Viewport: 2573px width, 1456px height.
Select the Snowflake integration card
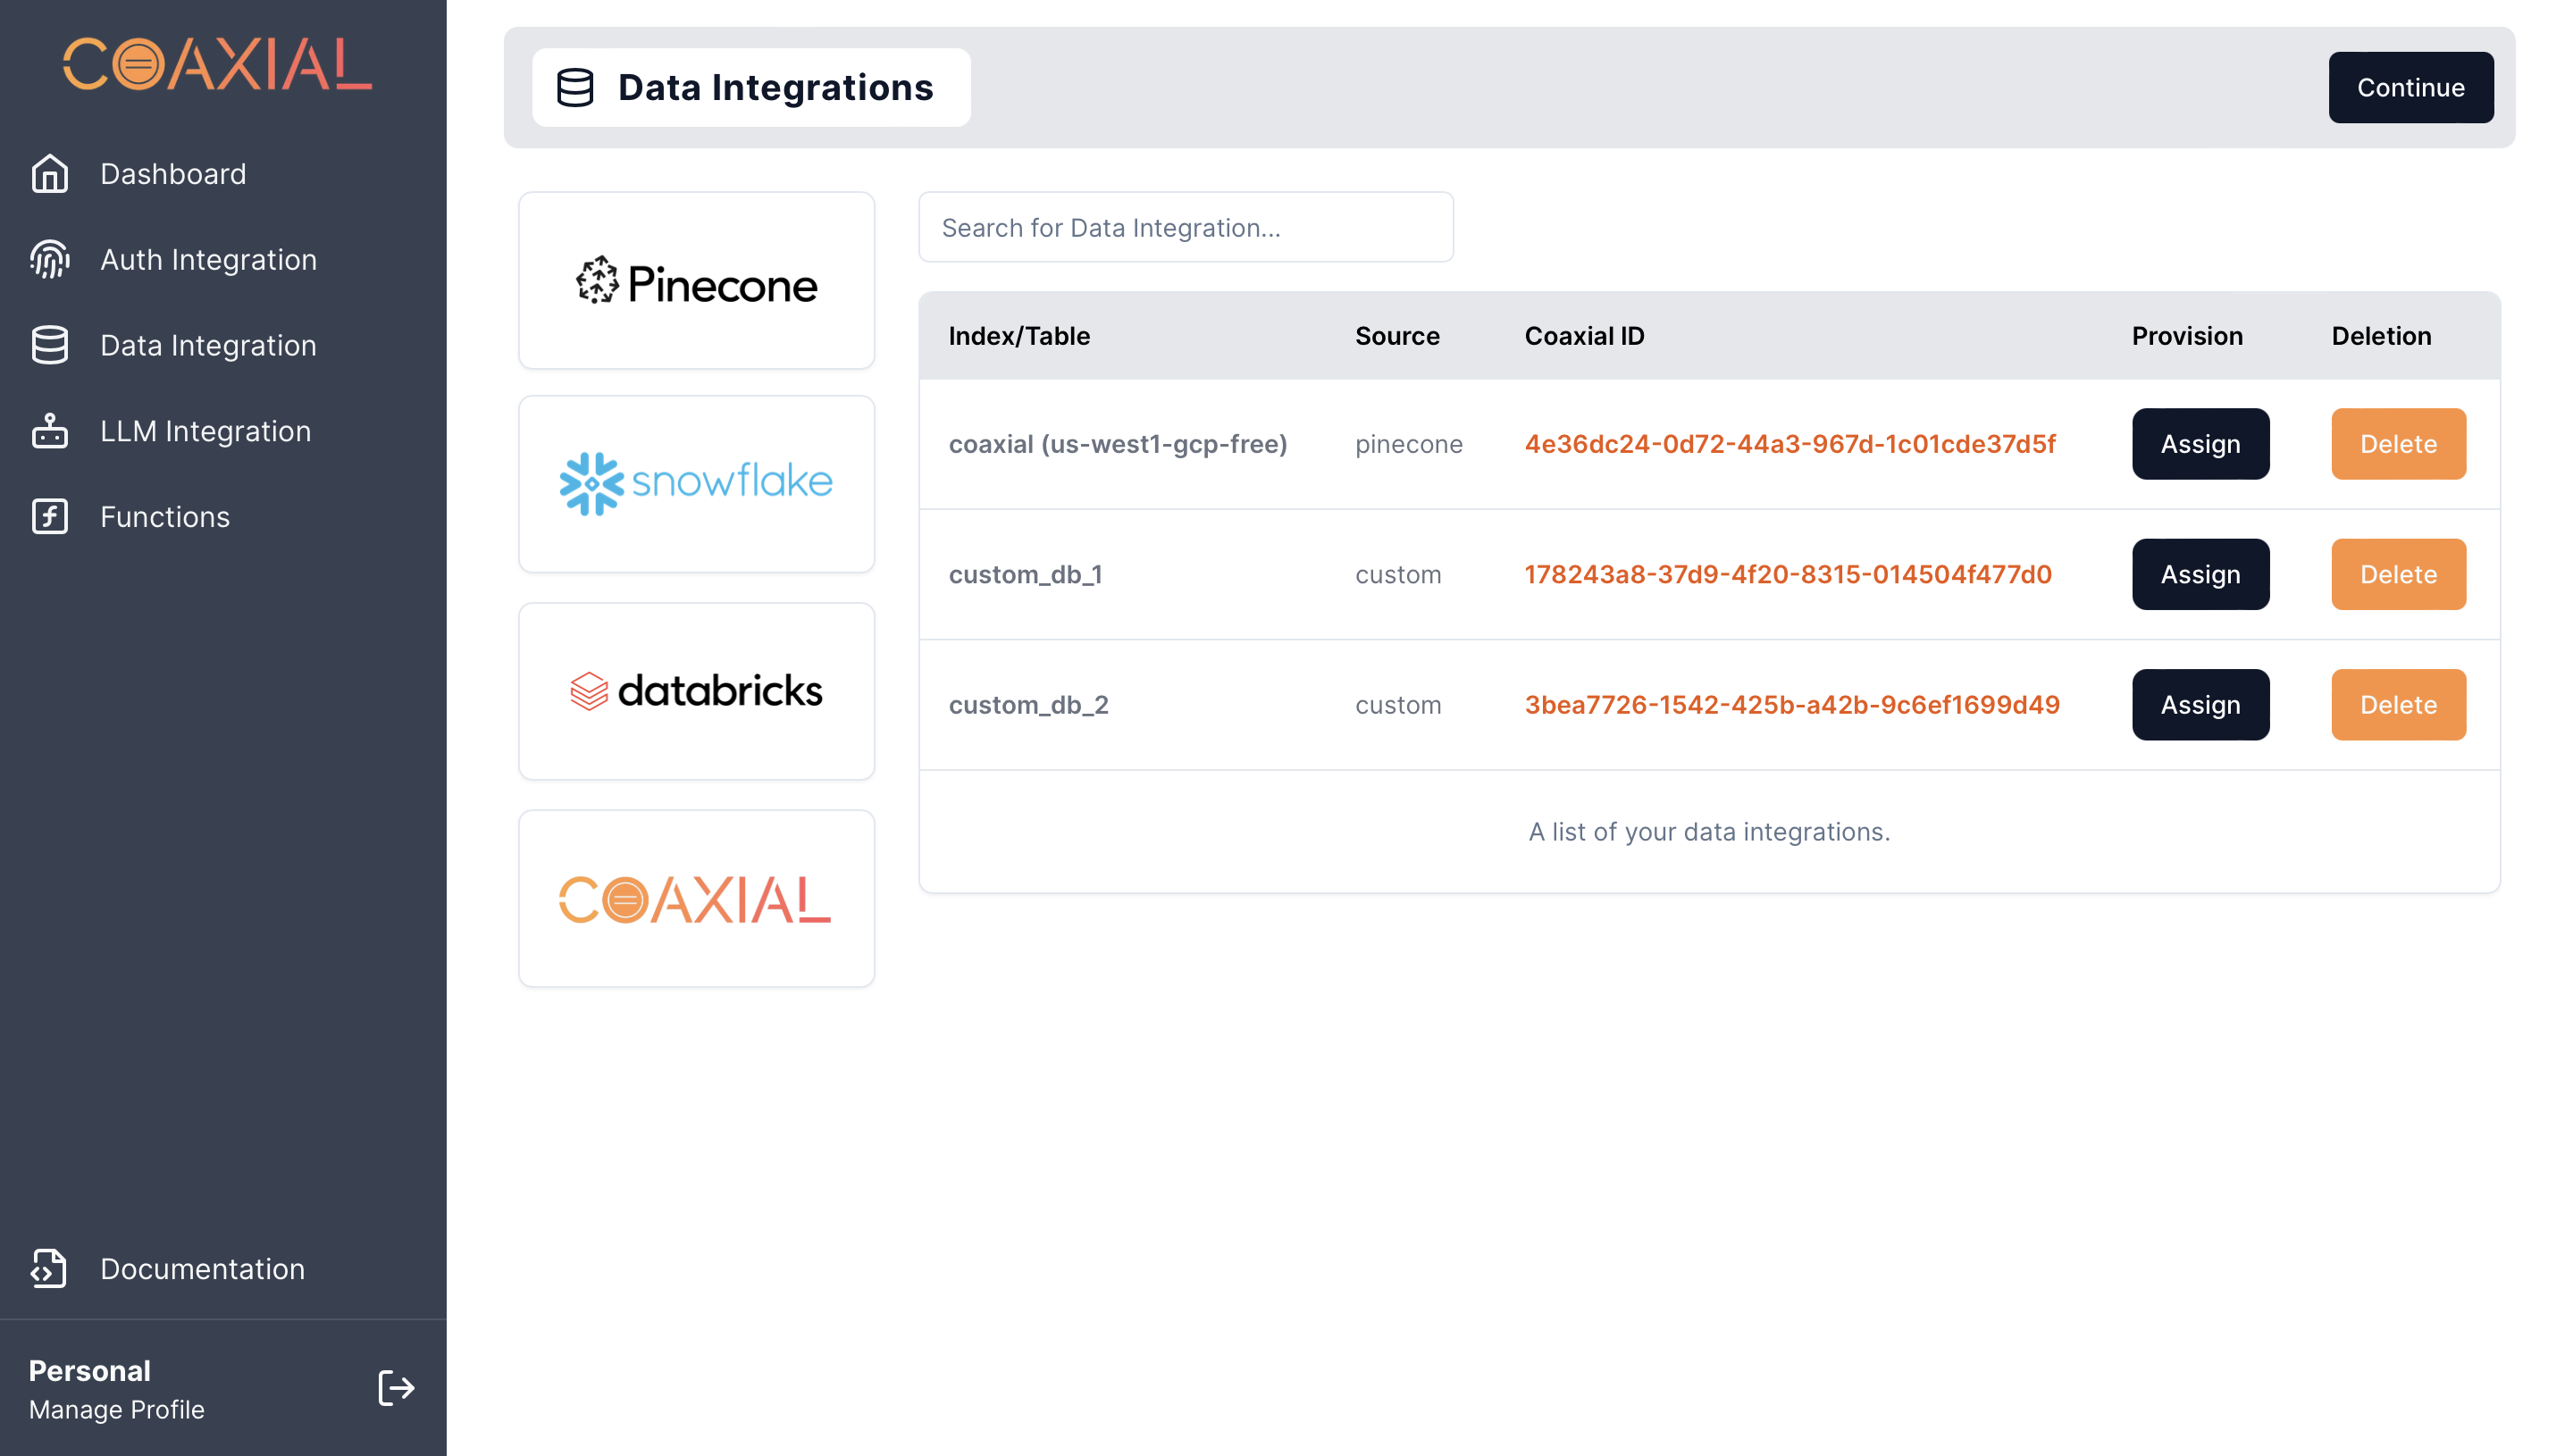click(x=696, y=484)
